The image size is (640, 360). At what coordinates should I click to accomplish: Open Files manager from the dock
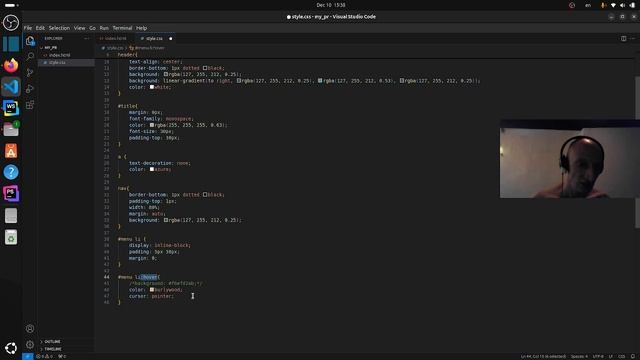click(x=11, y=129)
